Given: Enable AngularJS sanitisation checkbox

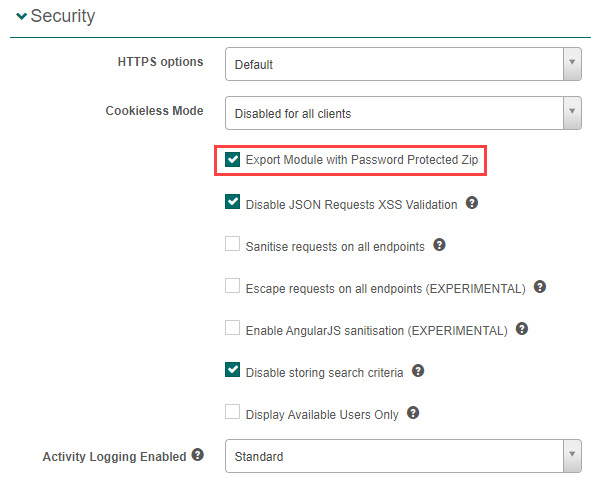Looking at the screenshot, I should pyautogui.click(x=233, y=329).
